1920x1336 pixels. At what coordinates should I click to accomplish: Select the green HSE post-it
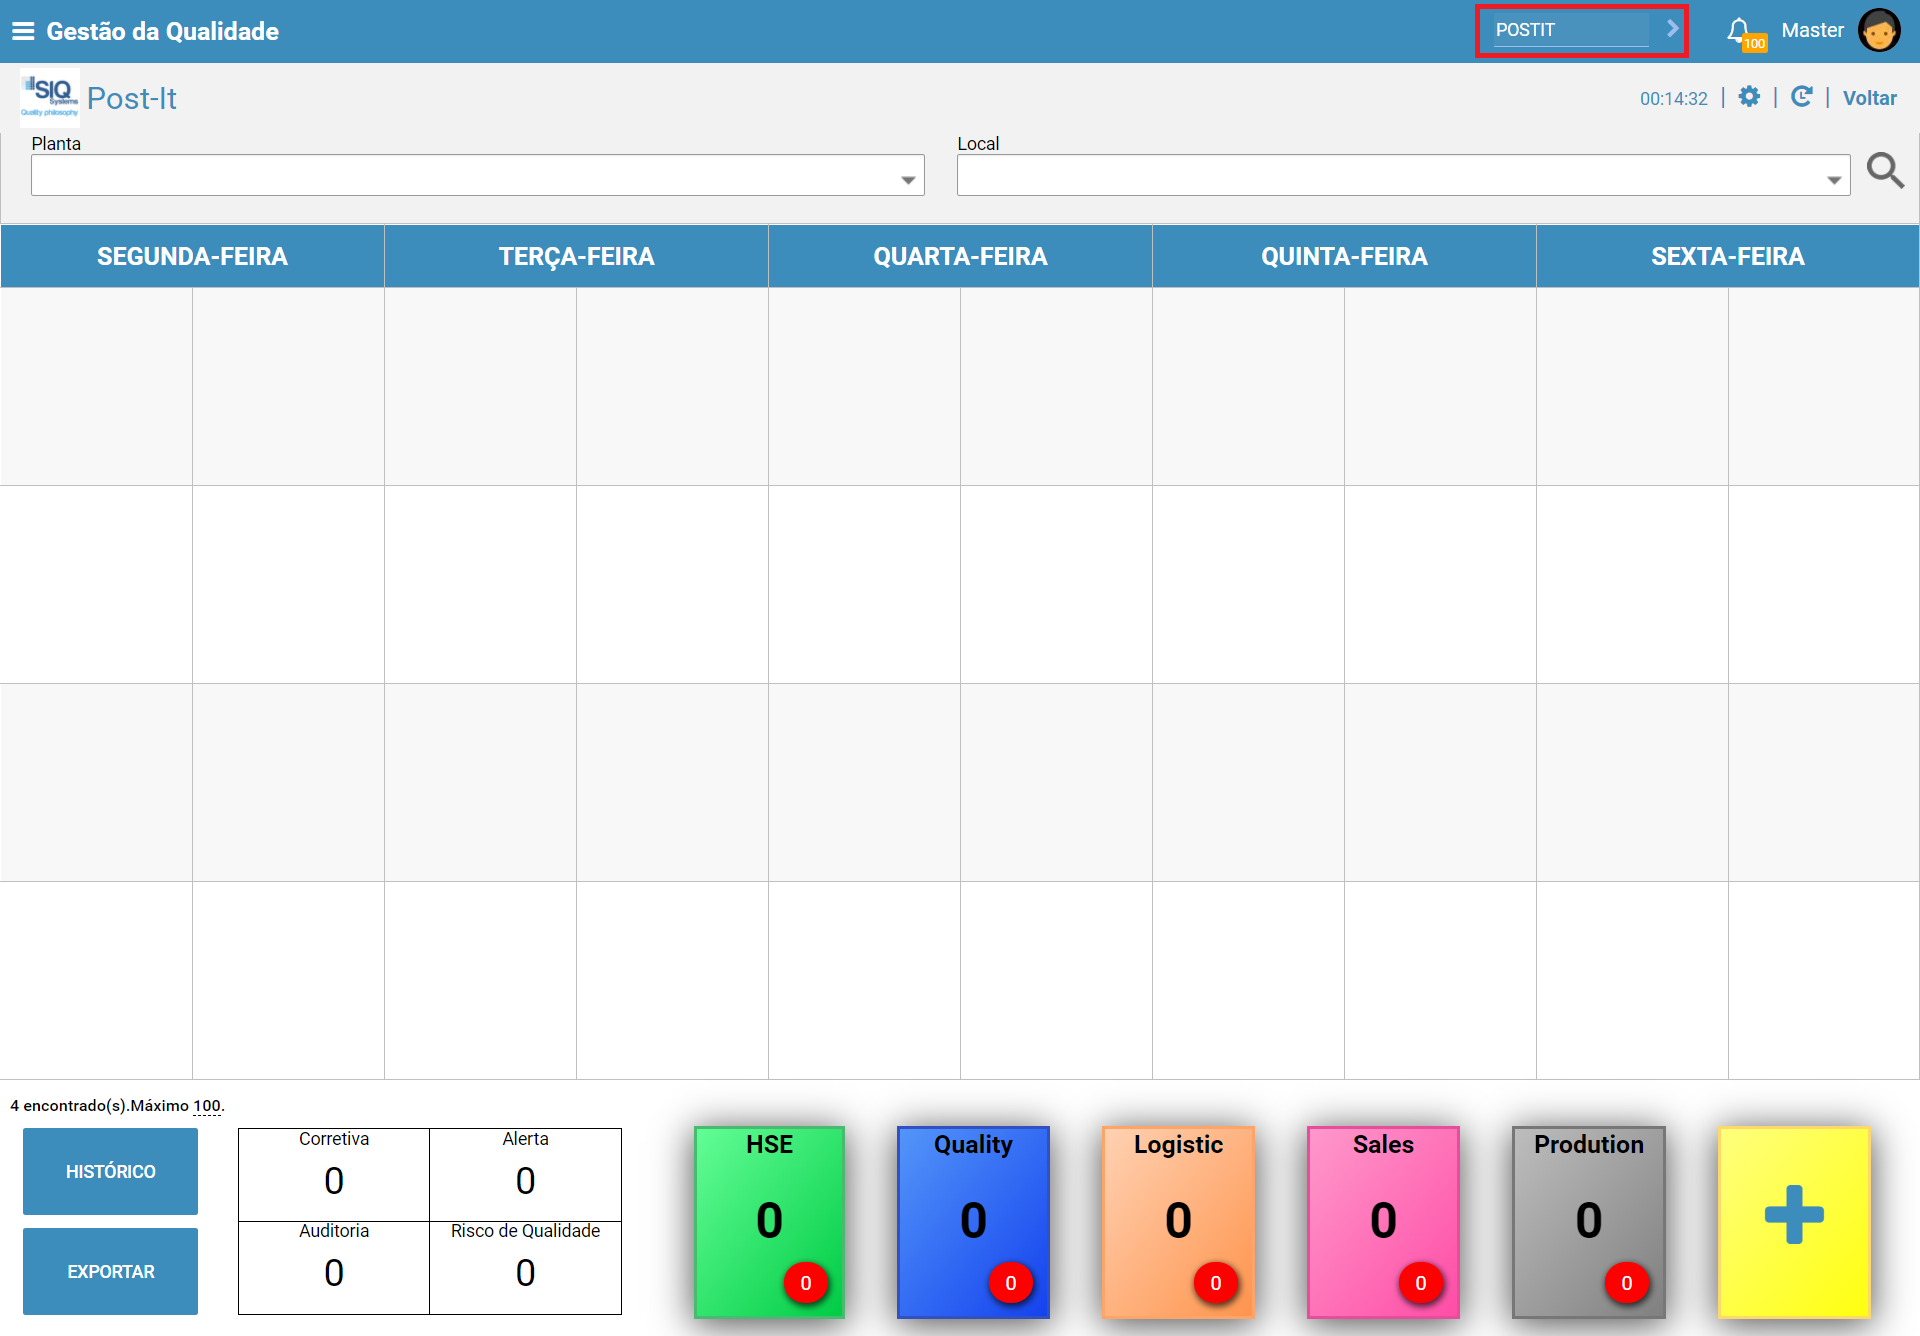(x=769, y=1222)
